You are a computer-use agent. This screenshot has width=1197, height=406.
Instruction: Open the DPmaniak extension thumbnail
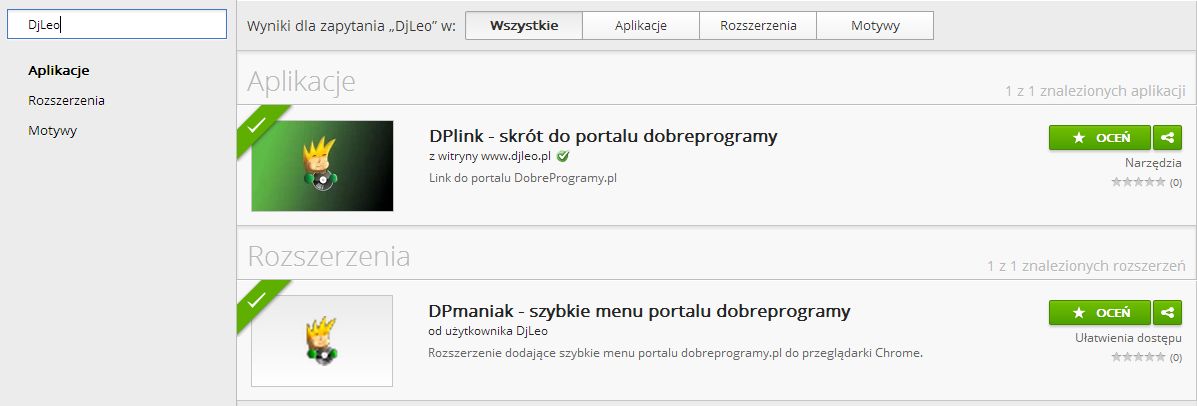[x=322, y=341]
